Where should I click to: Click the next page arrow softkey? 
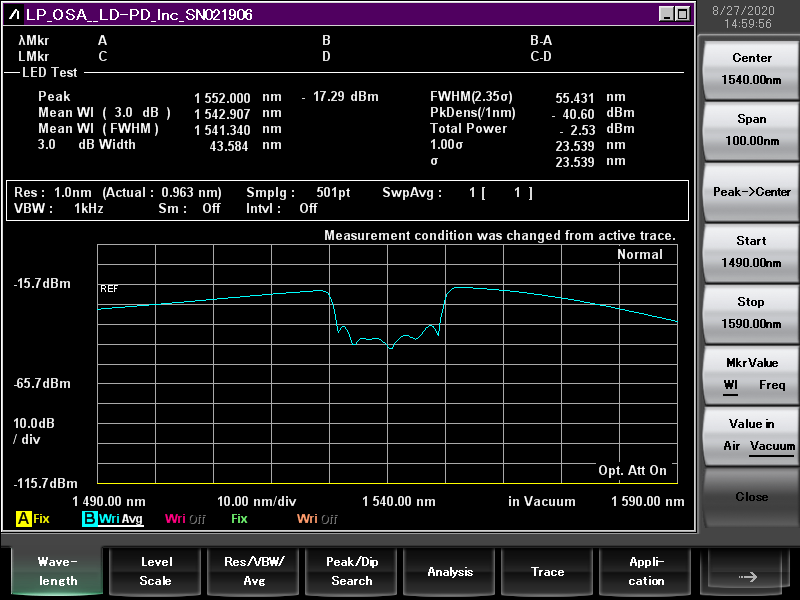coord(750,576)
